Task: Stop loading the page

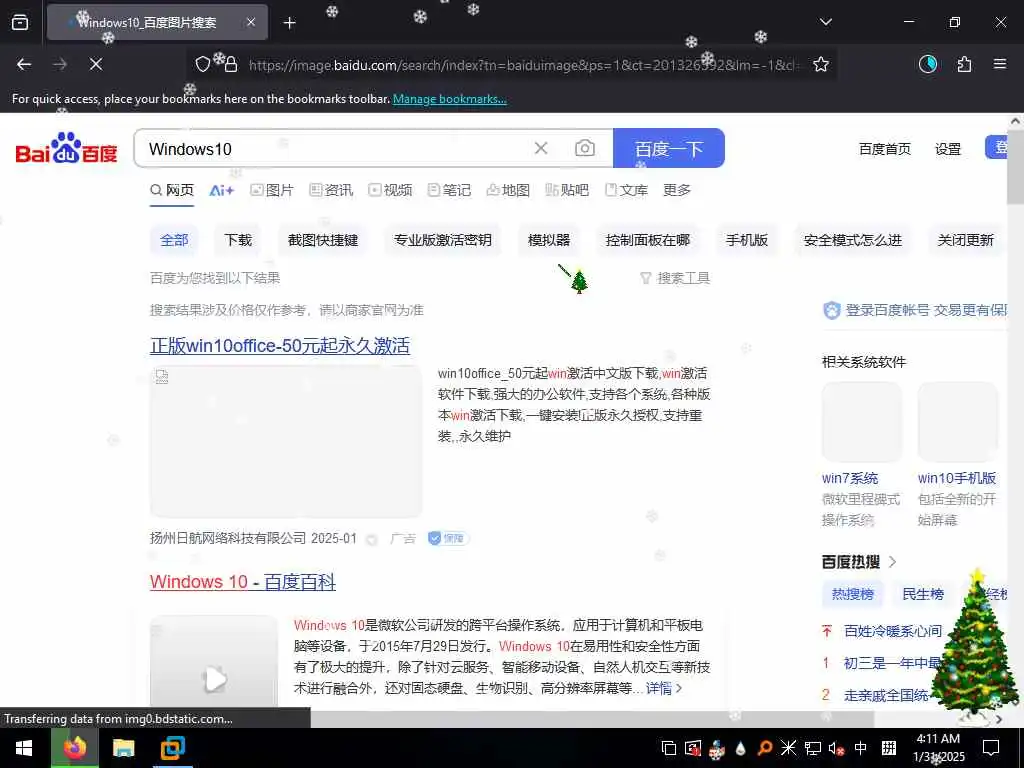Action: pyautogui.click(x=95, y=64)
